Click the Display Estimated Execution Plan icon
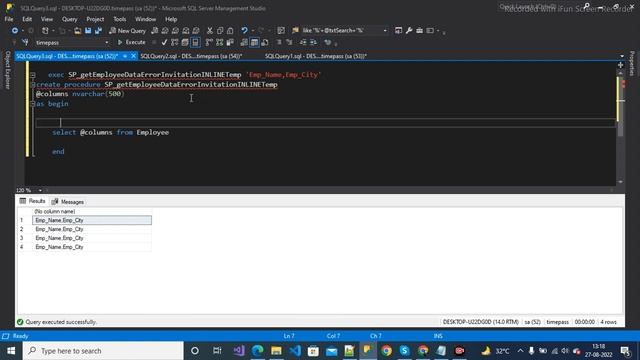The image size is (640, 360). pos(174,42)
